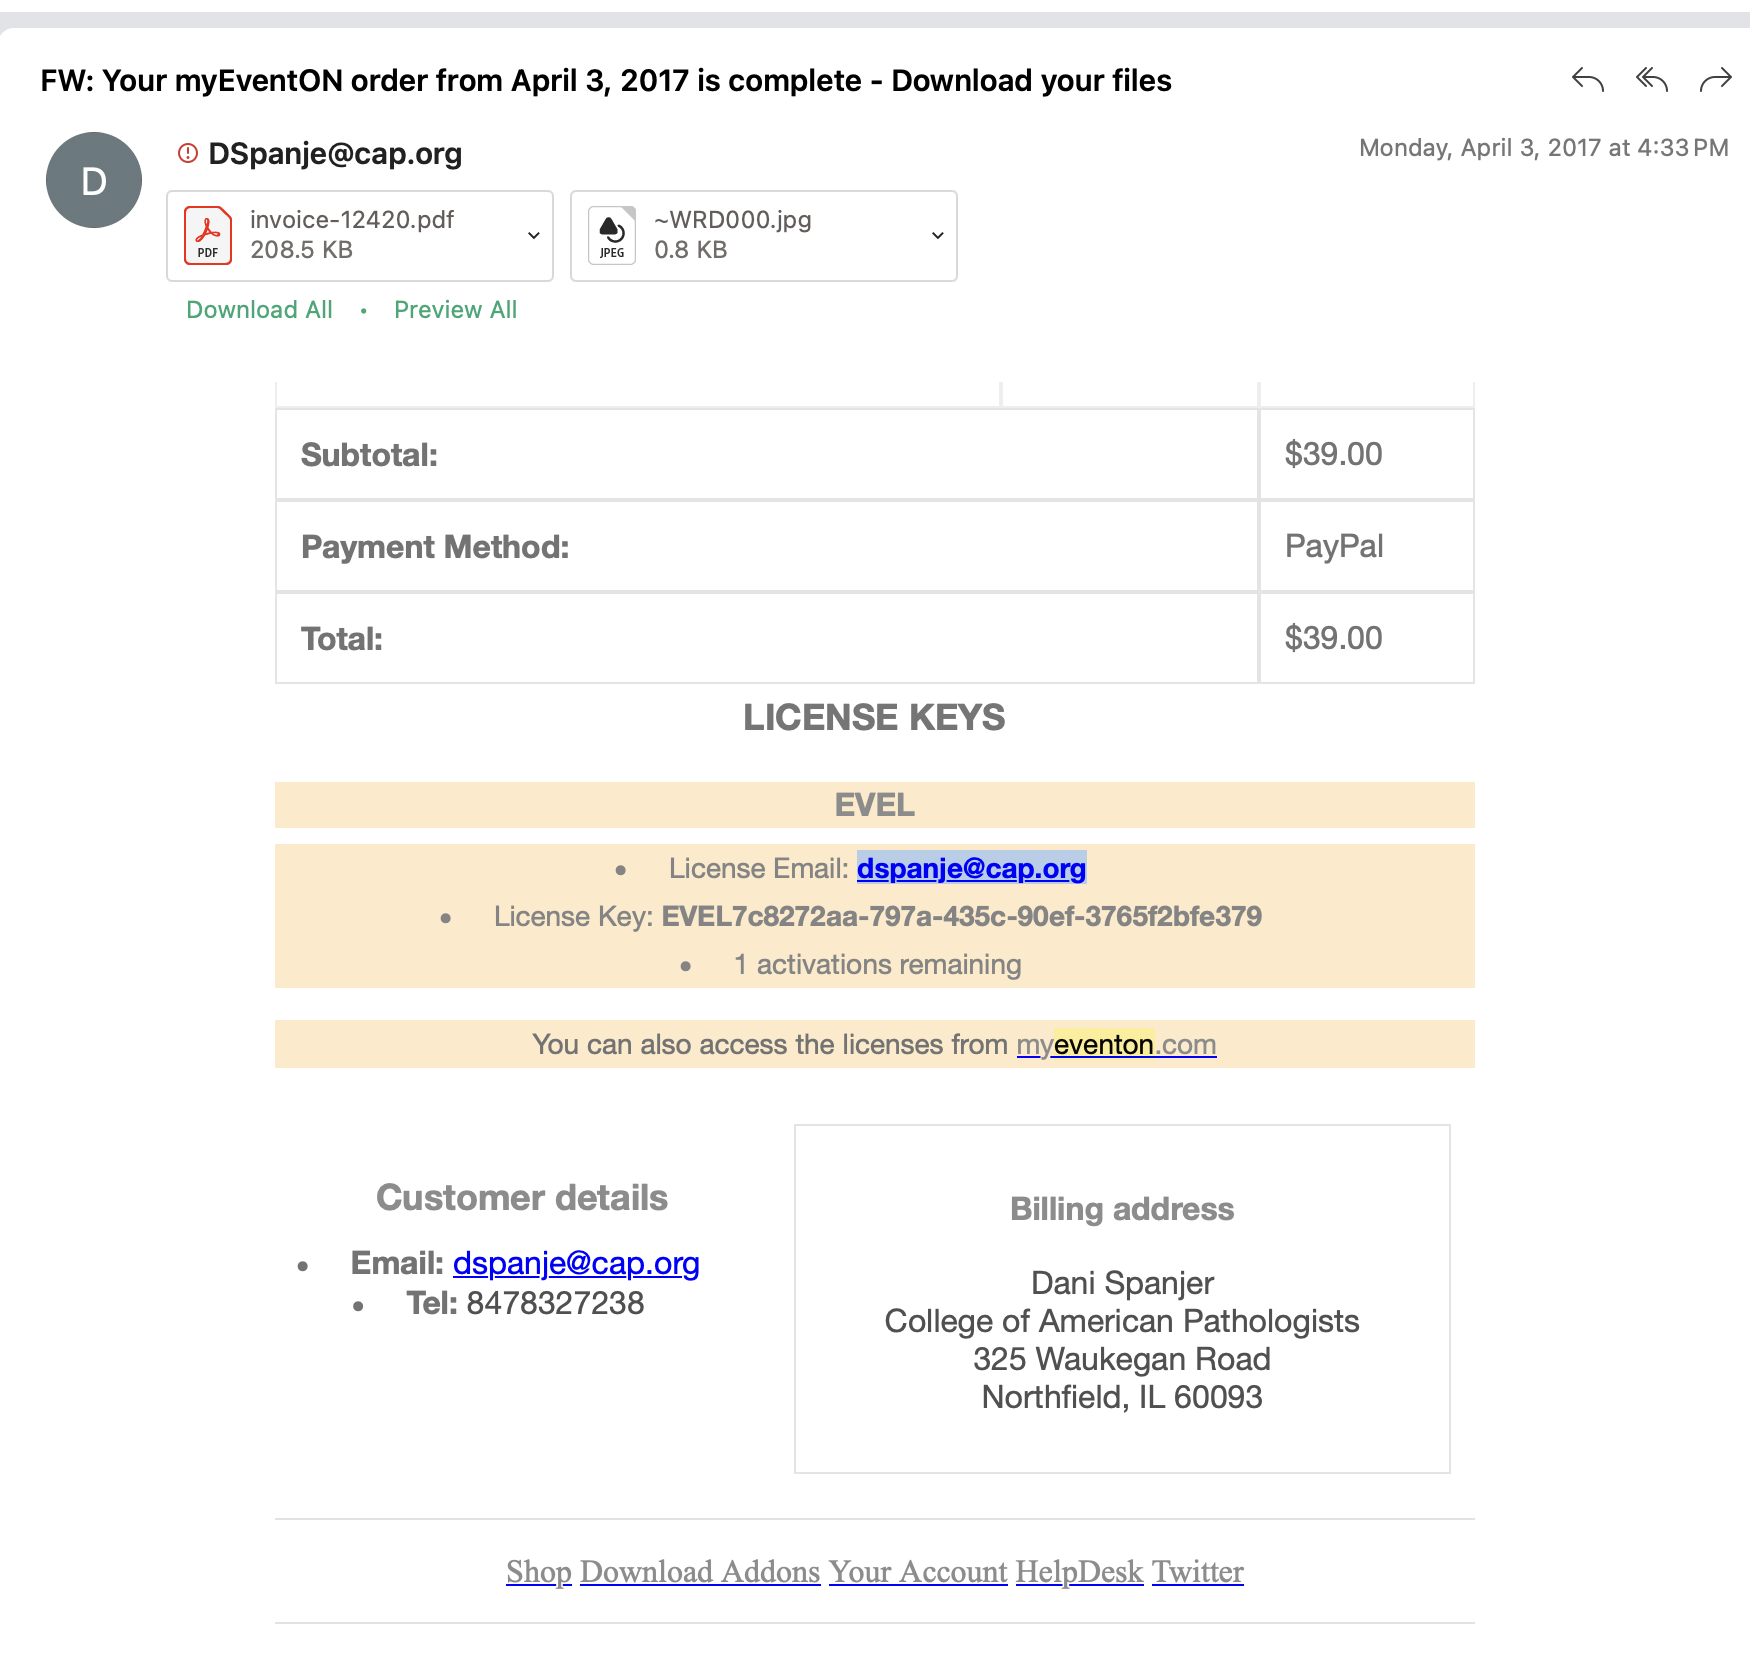This screenshot has height=1660, width=1750.
Task: Open the HelpDesk footer link
Action: click(x=1079, y=1572)
